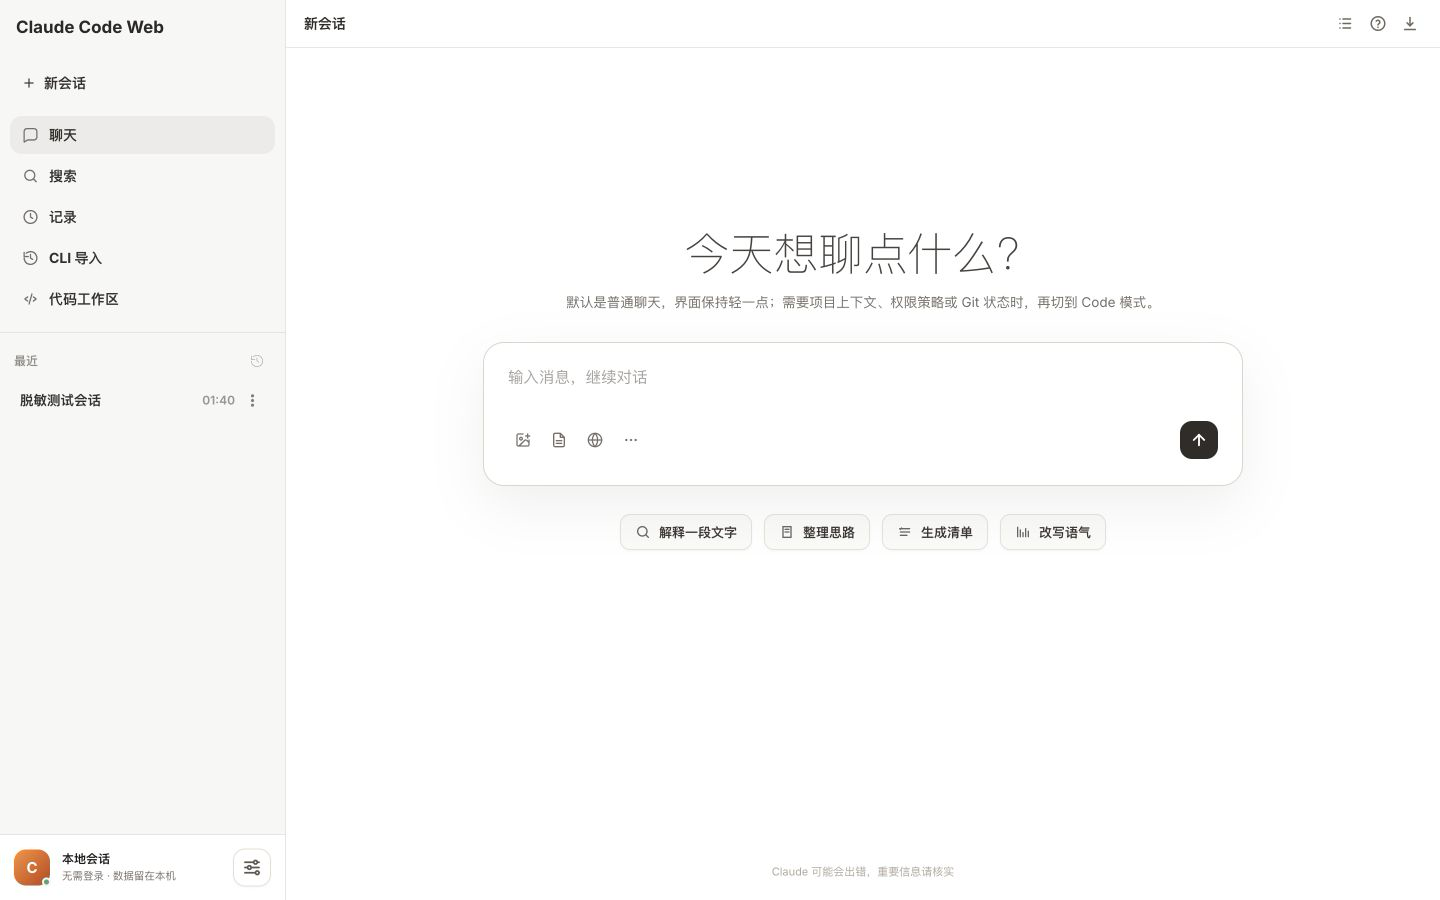Click the 新会话 title in the header
This screenshot has width=1440, height=900.
point(325,24)
